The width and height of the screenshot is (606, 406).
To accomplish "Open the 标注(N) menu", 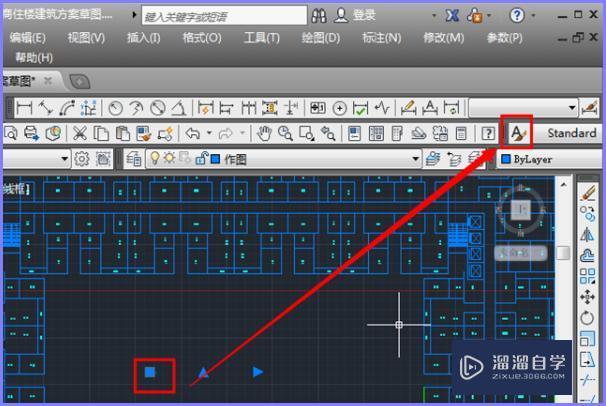I will [x=381, y=38].
